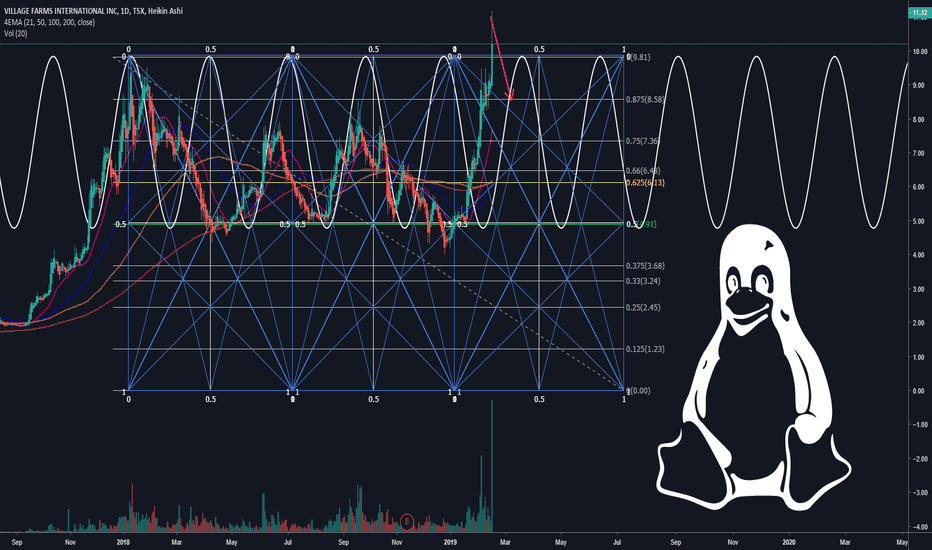Click the Fib level label 0.25(2.45)
Screen dimensions: 932x550
tap(643, 307)
